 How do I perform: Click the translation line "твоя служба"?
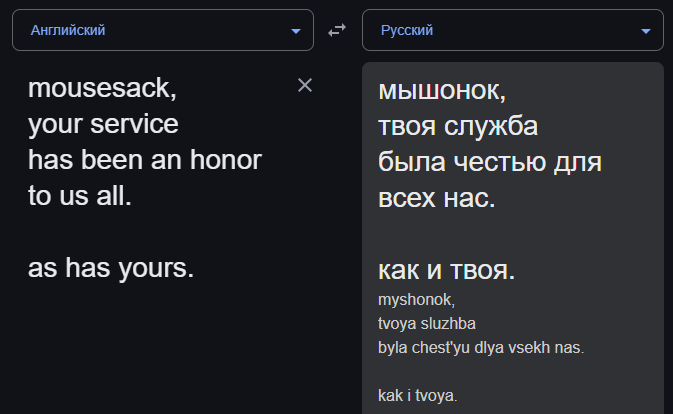pyautogui.click(x=458, y=126)
